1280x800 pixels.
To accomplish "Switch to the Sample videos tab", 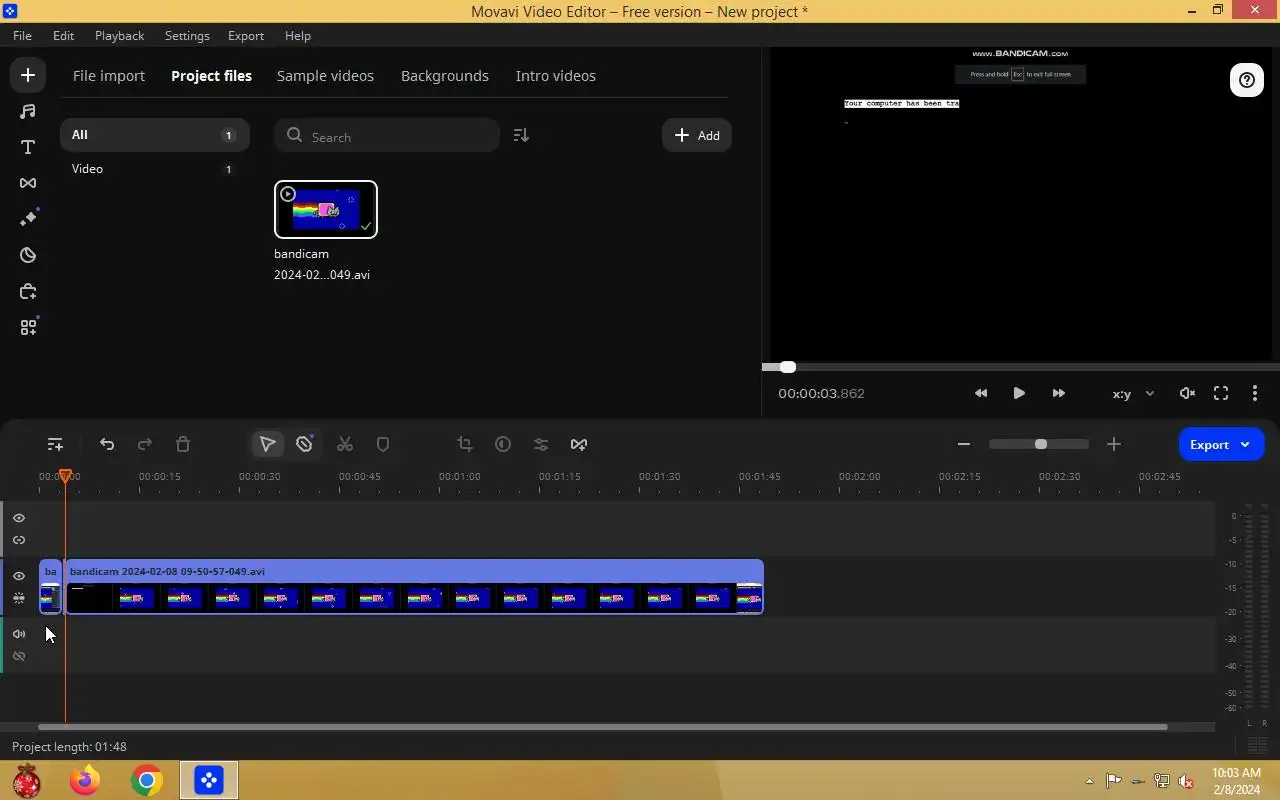I will click(x=325, y=76).
